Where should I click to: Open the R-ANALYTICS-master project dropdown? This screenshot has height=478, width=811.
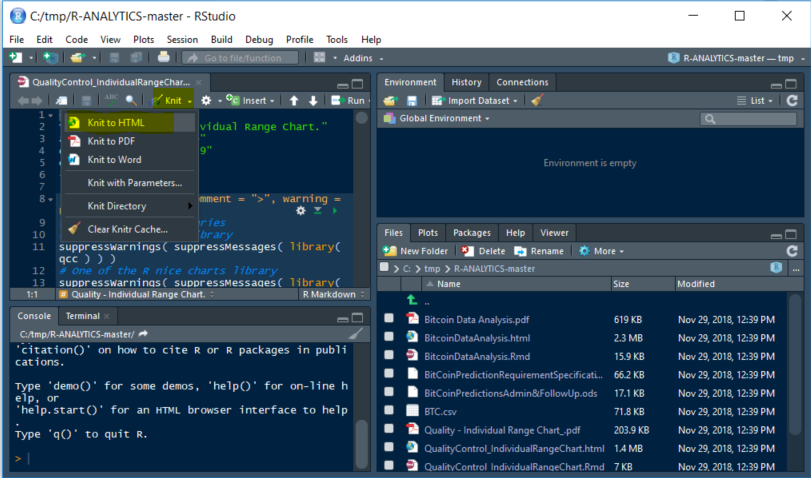pos(737,58)
